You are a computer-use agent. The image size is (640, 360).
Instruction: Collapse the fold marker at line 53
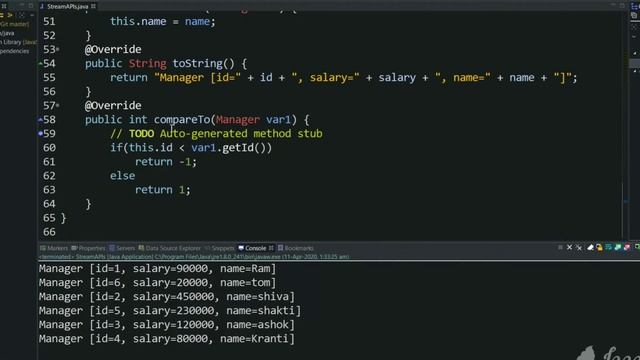58,49
